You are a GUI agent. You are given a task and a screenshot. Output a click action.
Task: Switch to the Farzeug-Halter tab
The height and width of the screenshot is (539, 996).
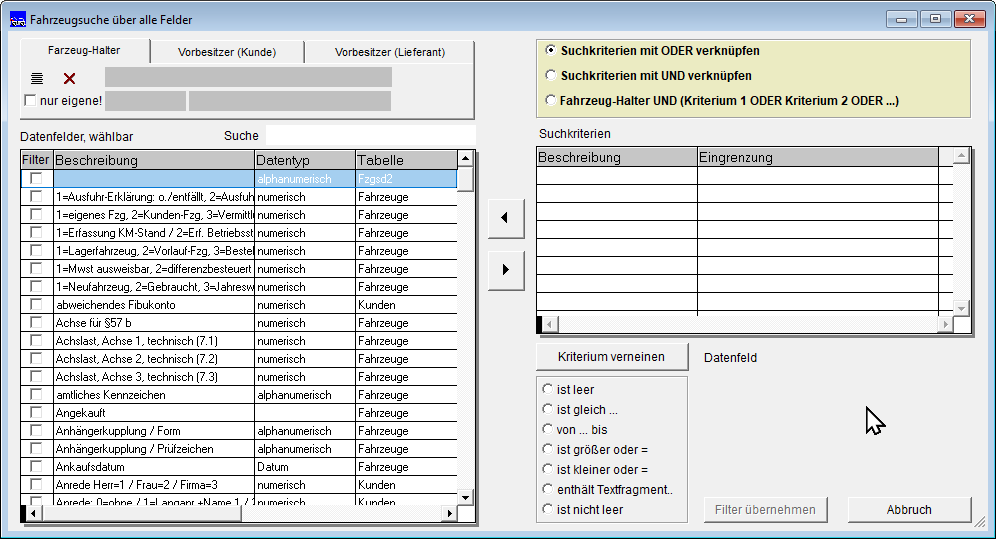84,50
